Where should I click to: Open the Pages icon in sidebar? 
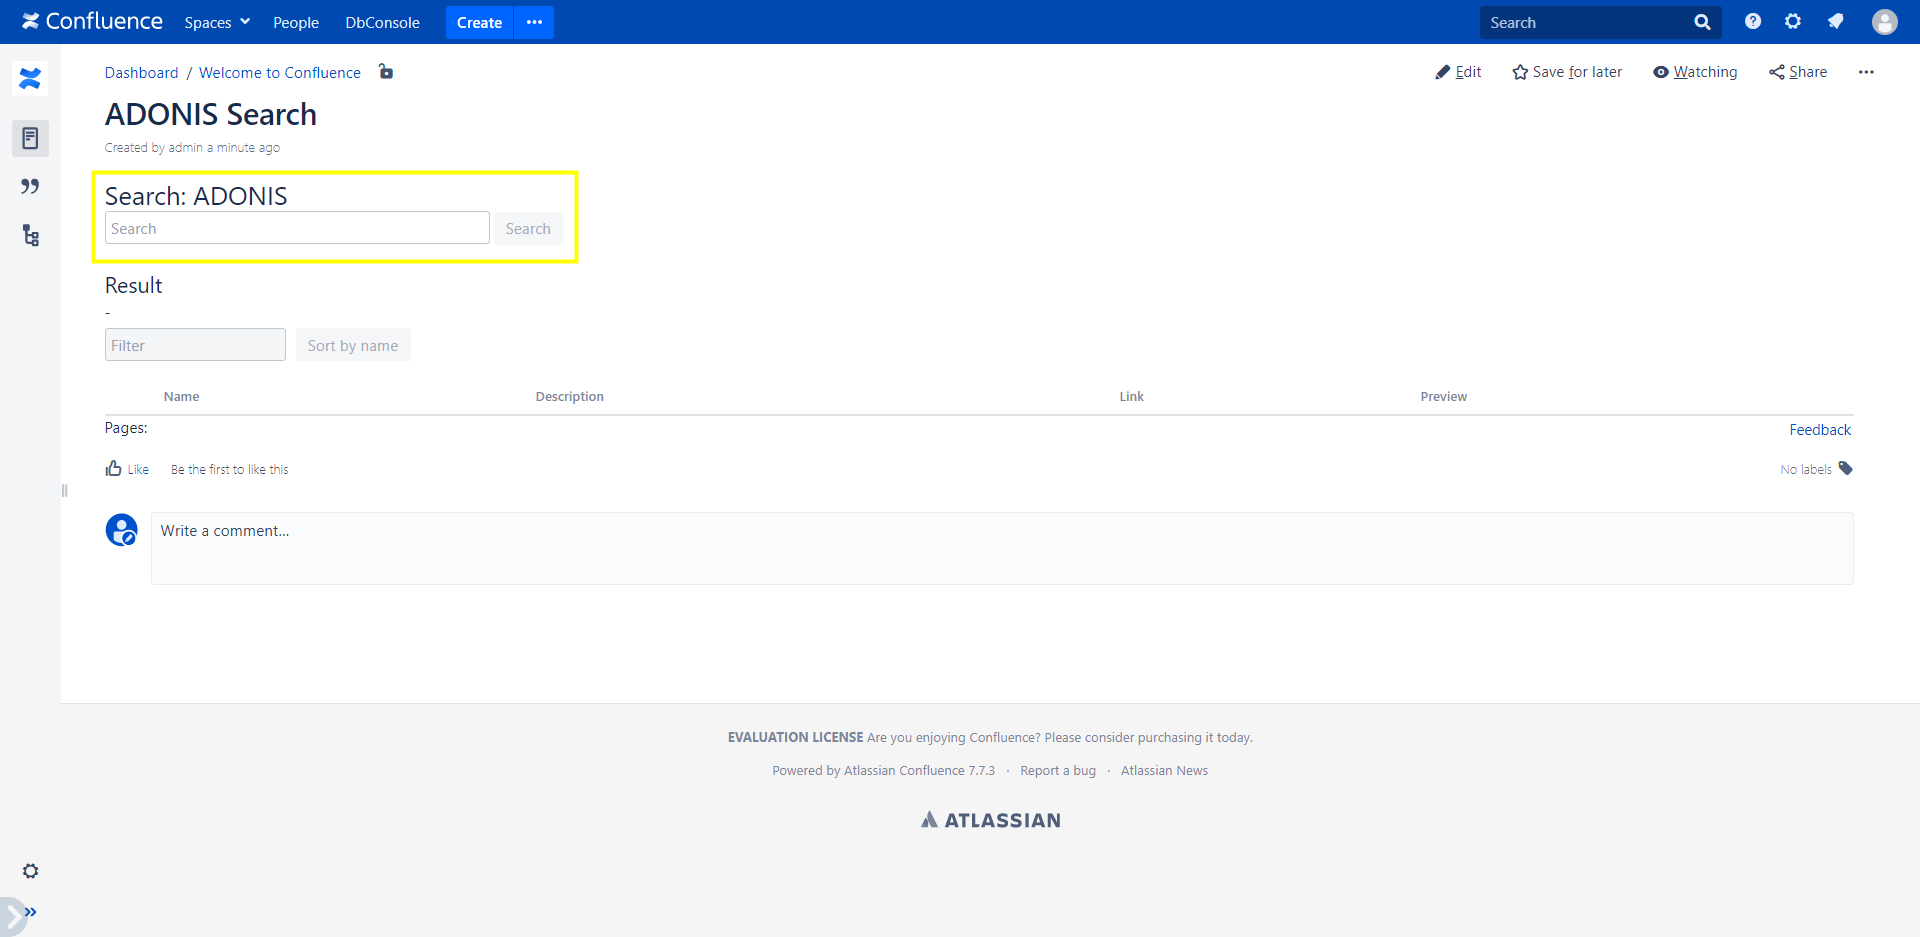pos(30,138)
